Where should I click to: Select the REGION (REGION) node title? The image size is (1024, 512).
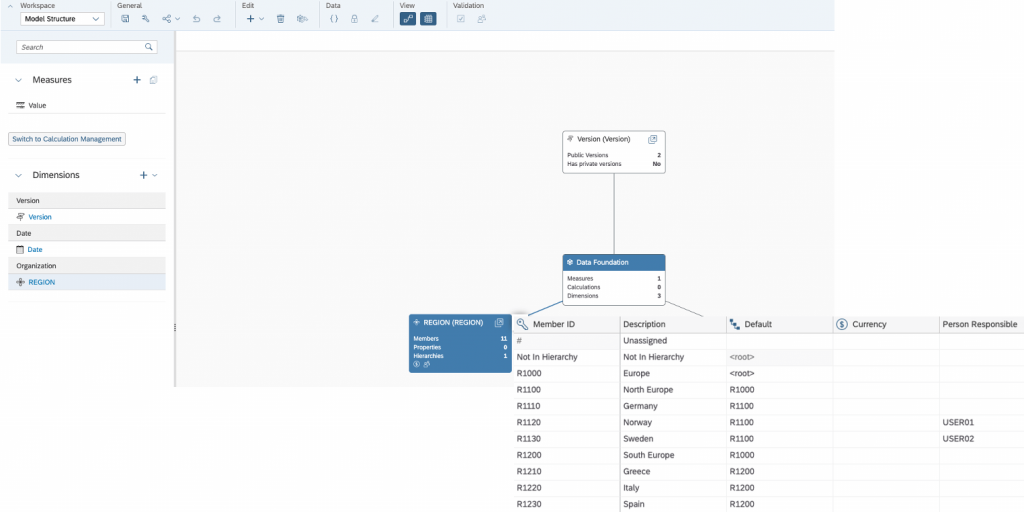pyautogui.click(x=453, y=323)
